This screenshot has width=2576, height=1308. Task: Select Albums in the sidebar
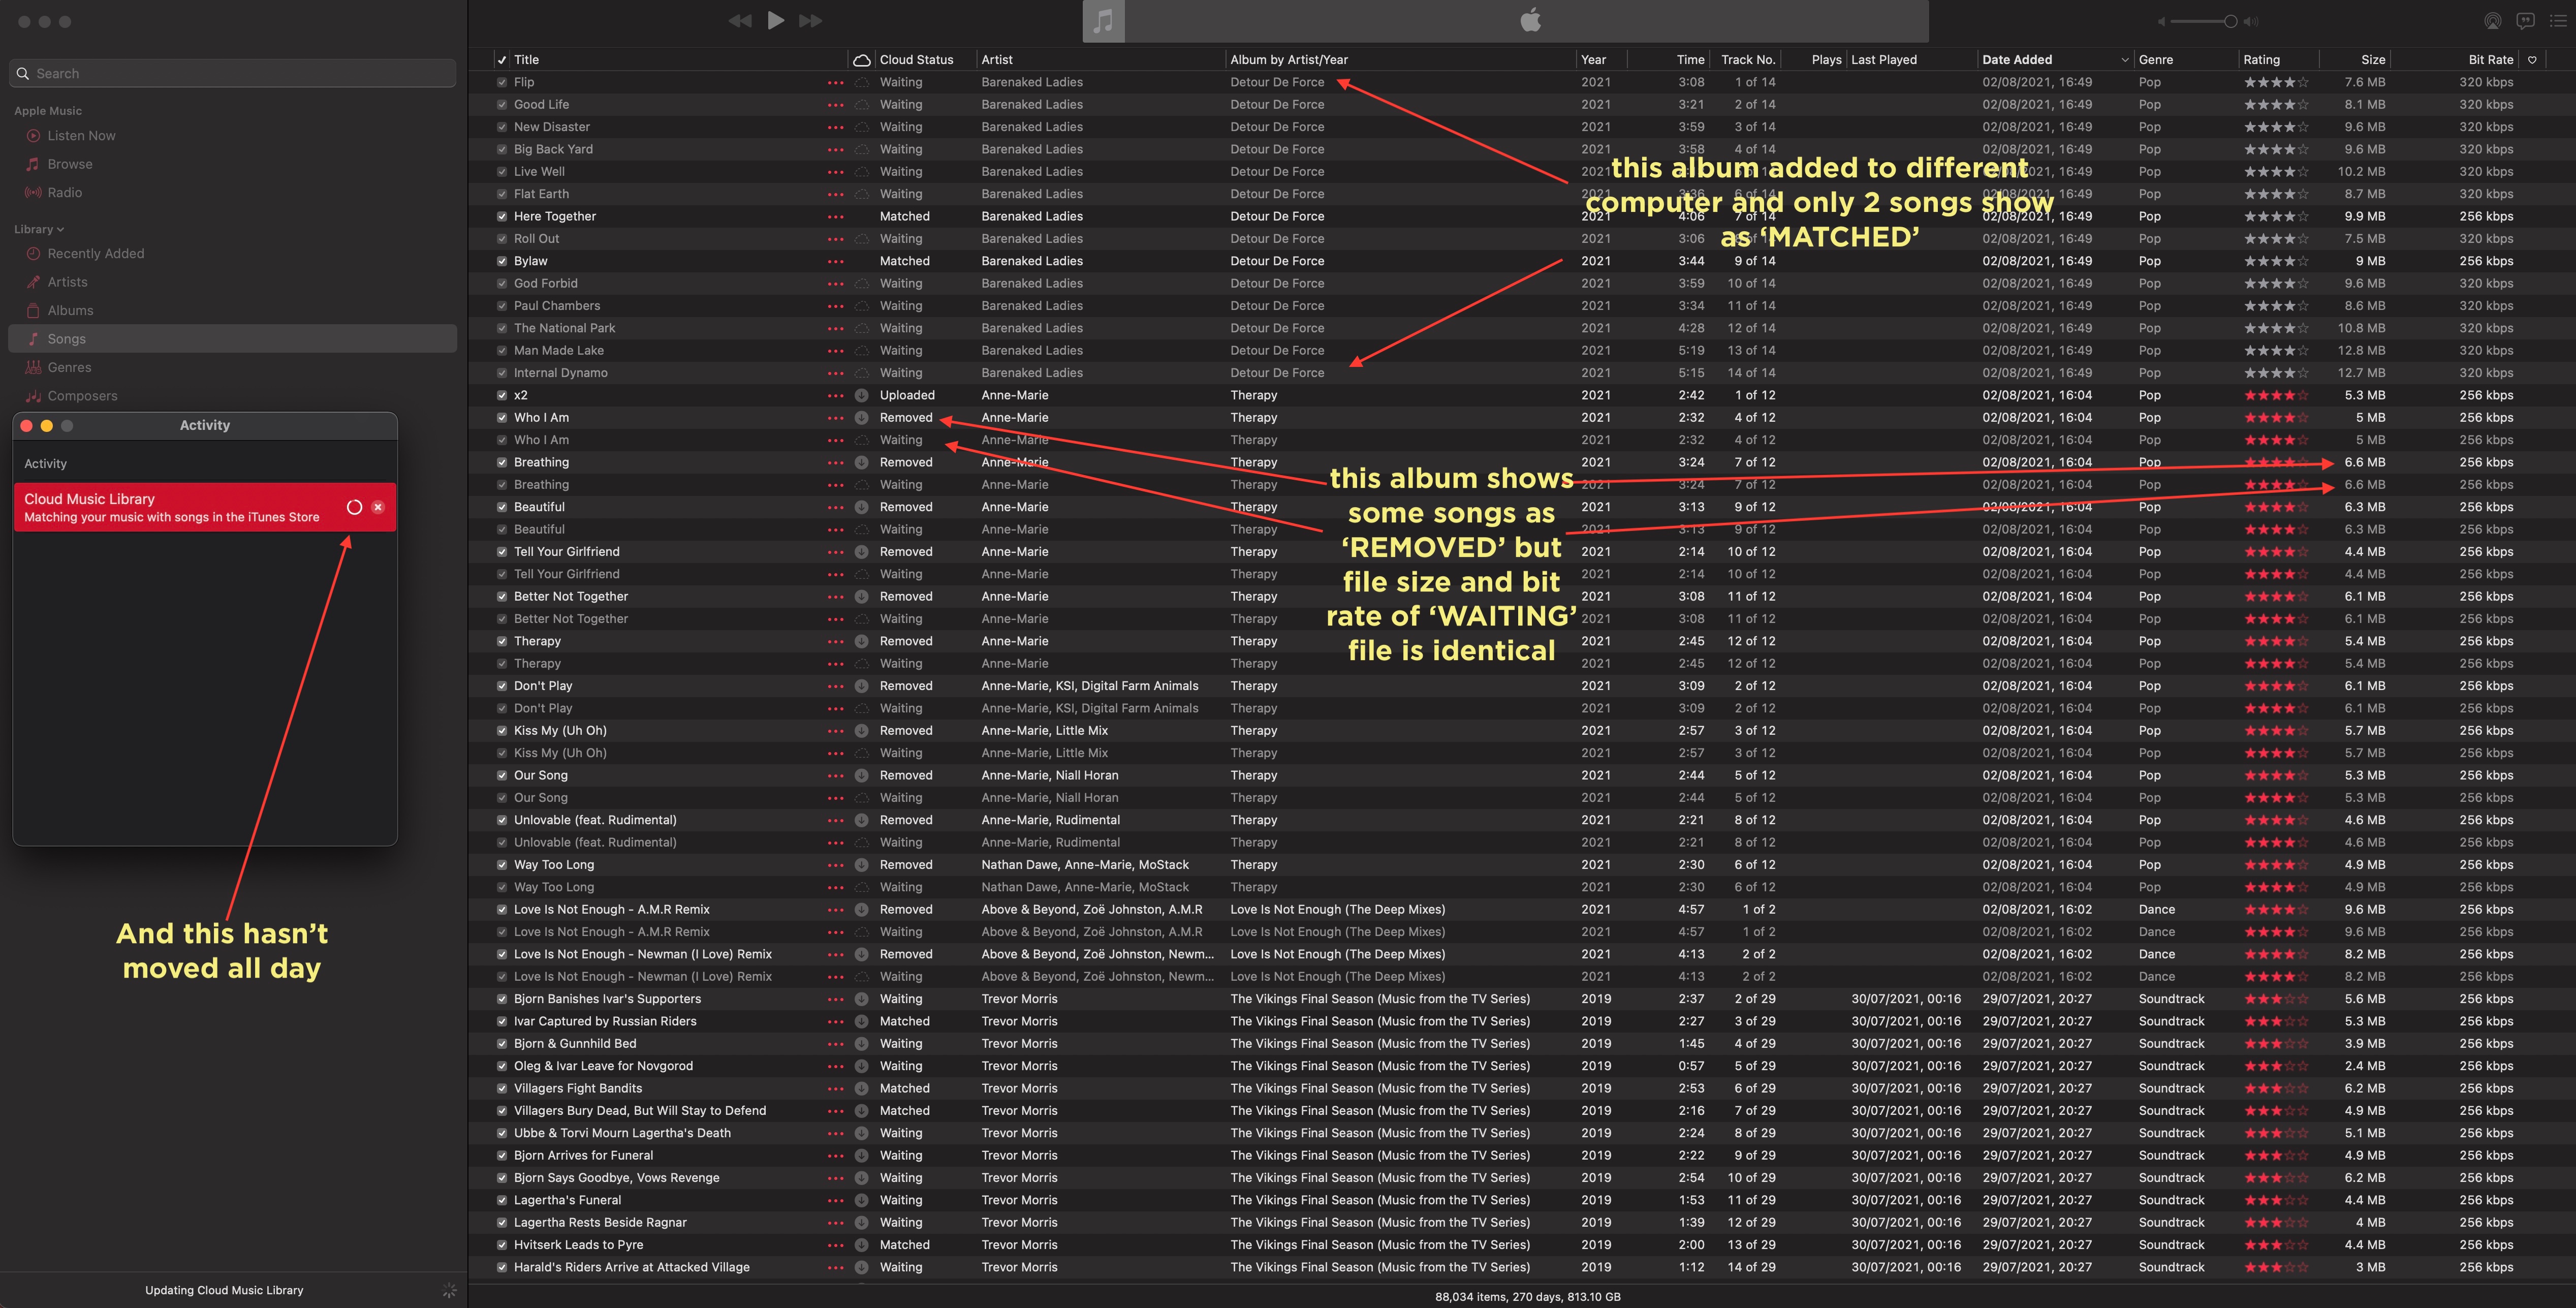70,310
